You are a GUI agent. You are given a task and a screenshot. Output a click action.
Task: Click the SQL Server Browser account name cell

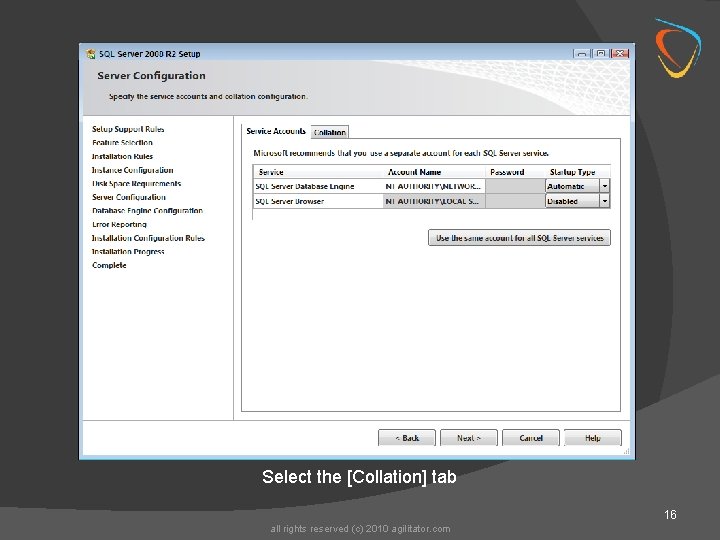coord(434,201)
